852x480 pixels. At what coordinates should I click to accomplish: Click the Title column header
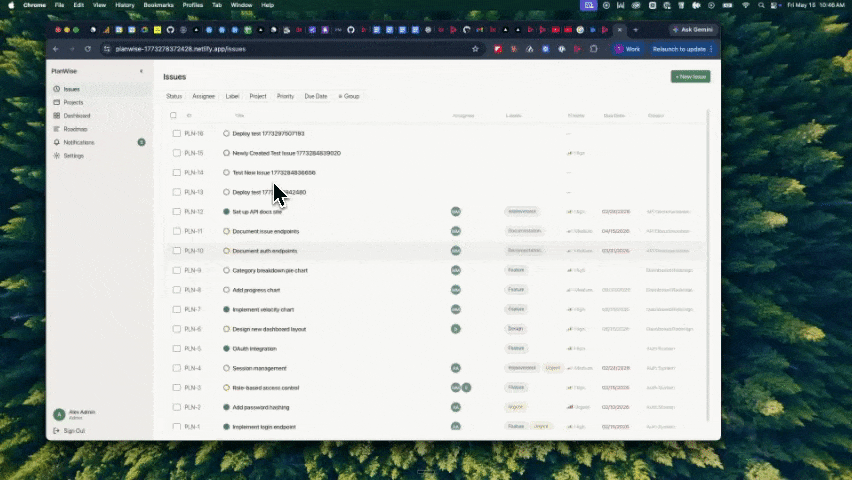[239, 115]
